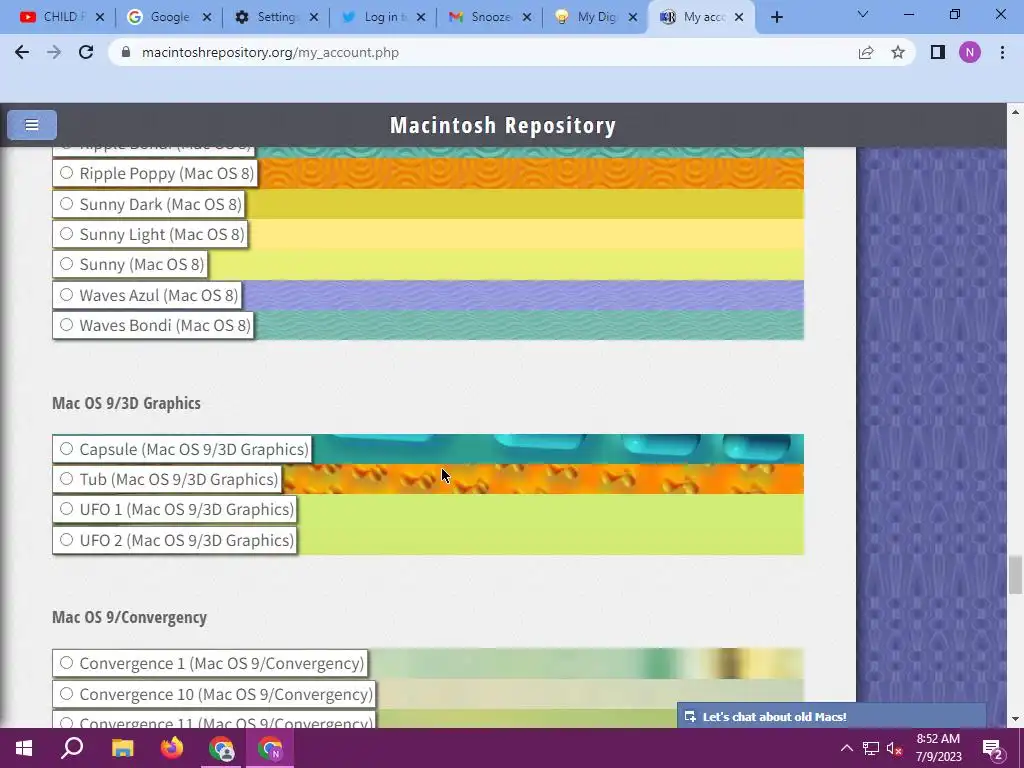This screenshot has width=1024, height=768.
Task: Click Mac OS 9/3D Graphics heading
Action: coord(126,403)
